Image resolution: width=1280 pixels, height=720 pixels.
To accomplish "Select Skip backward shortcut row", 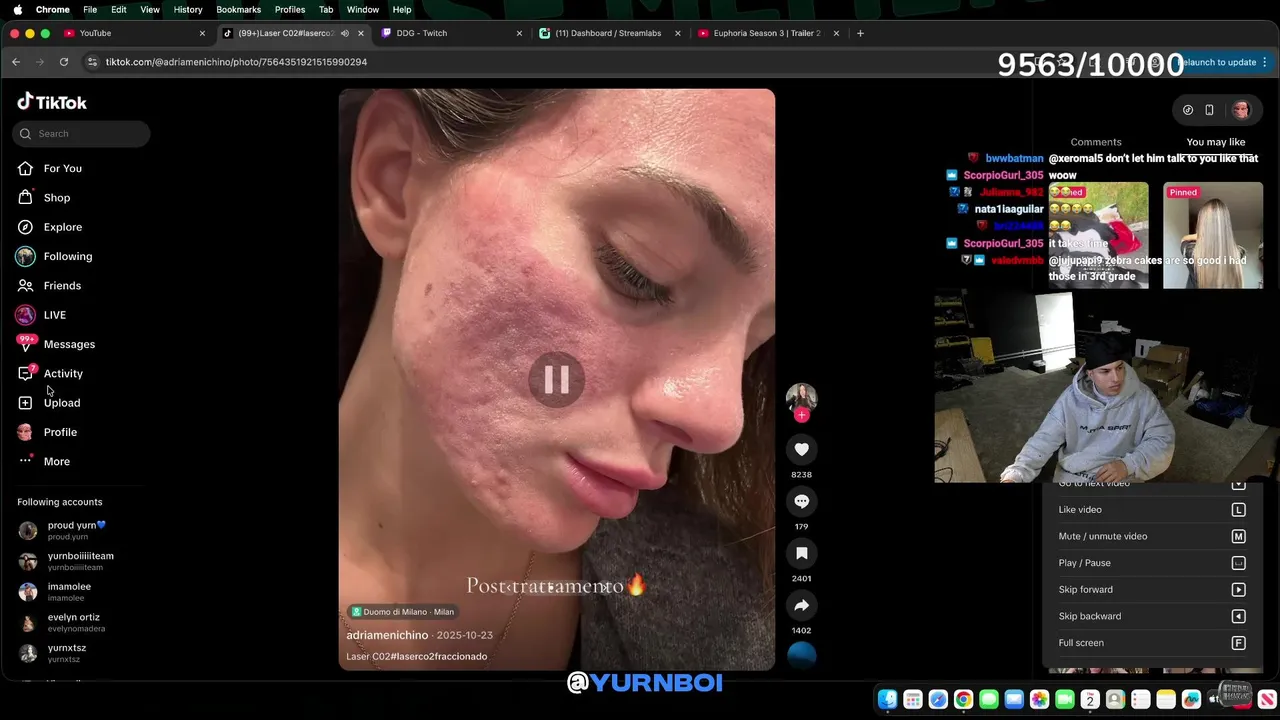I will 1152,616.
